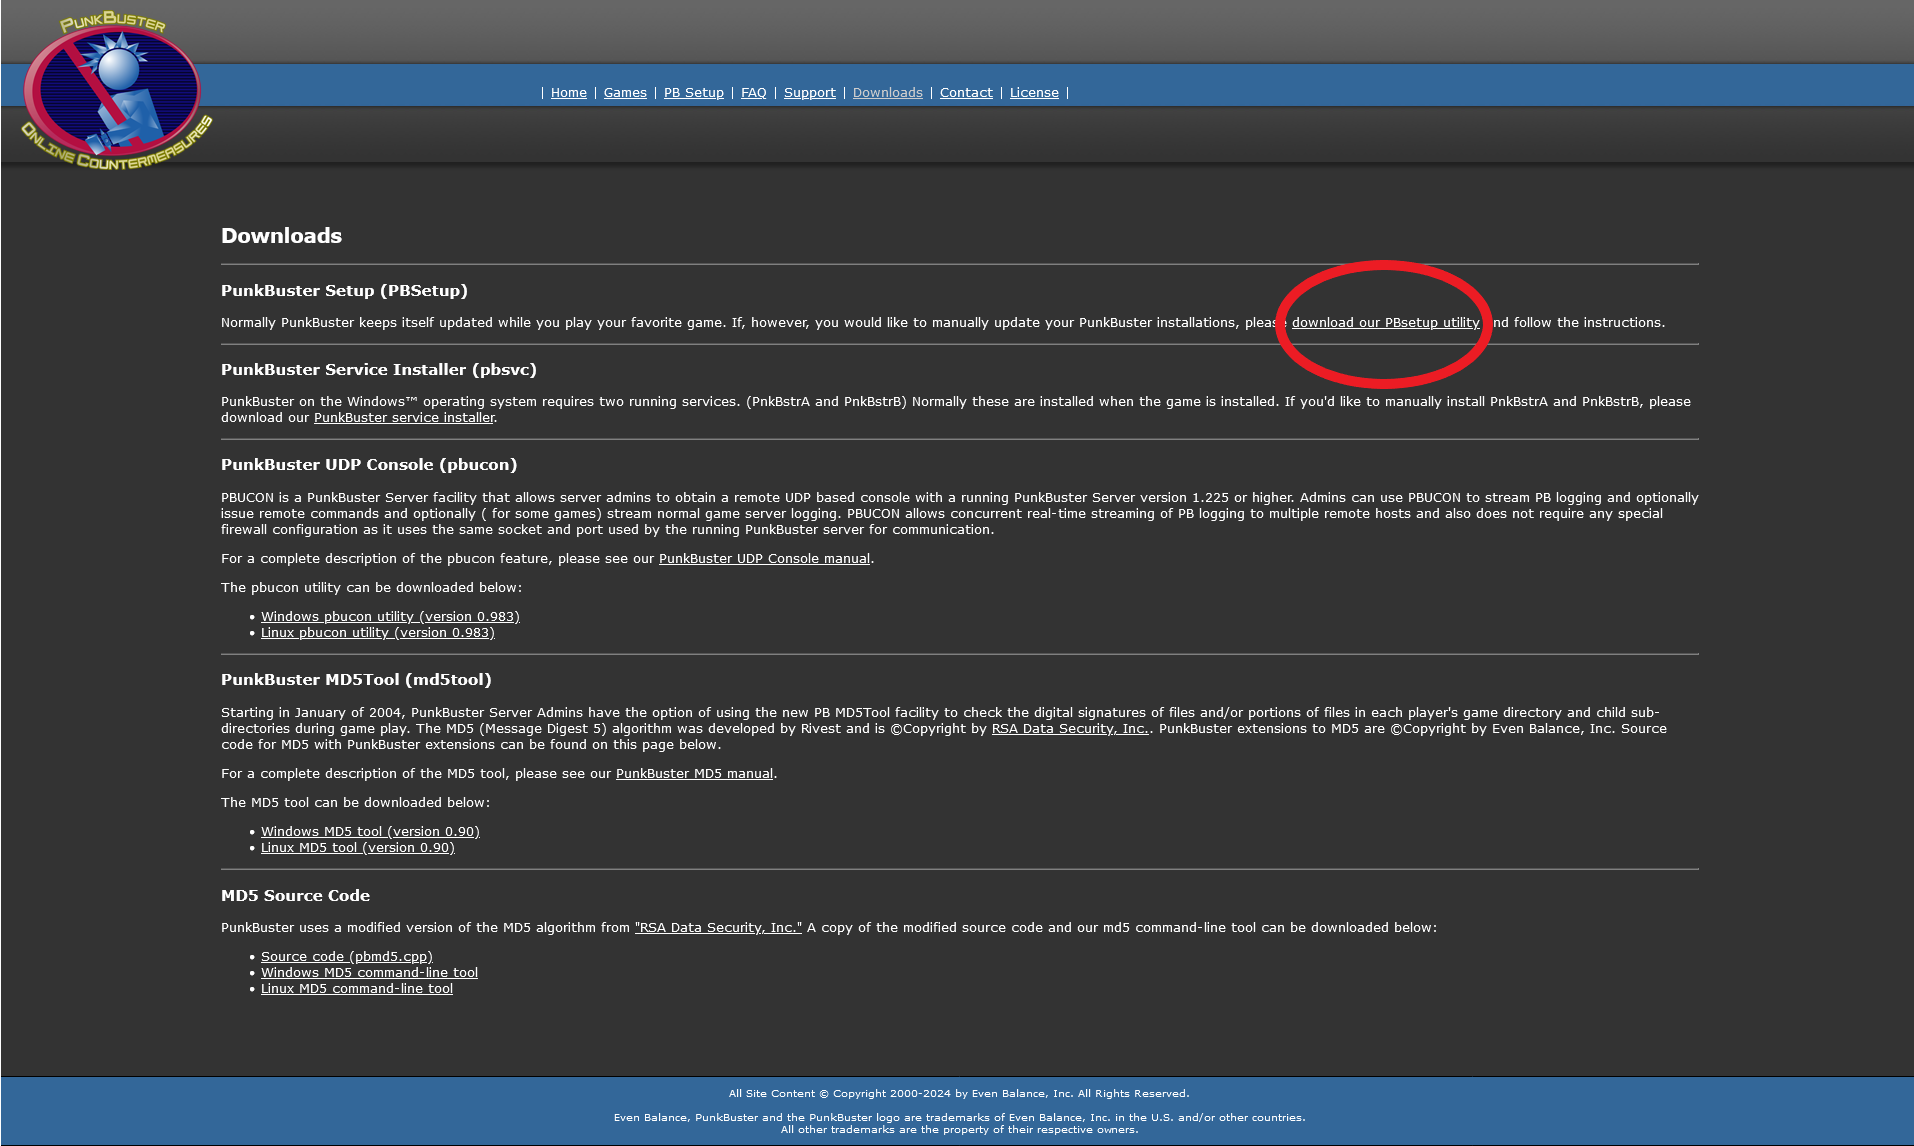Download the PunkBuster service installer

click(x=404, y=418)
